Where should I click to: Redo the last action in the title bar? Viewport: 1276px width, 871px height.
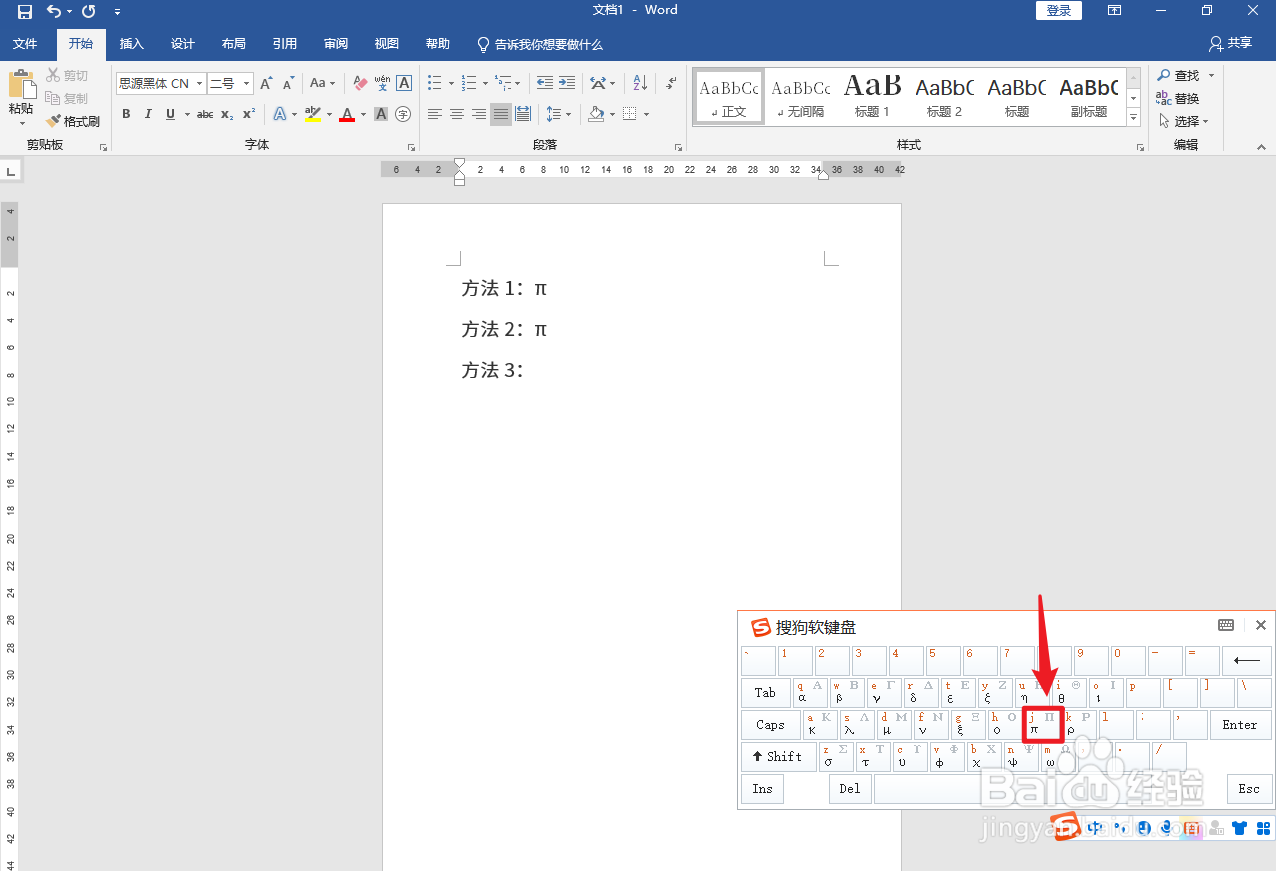[89, 11]
